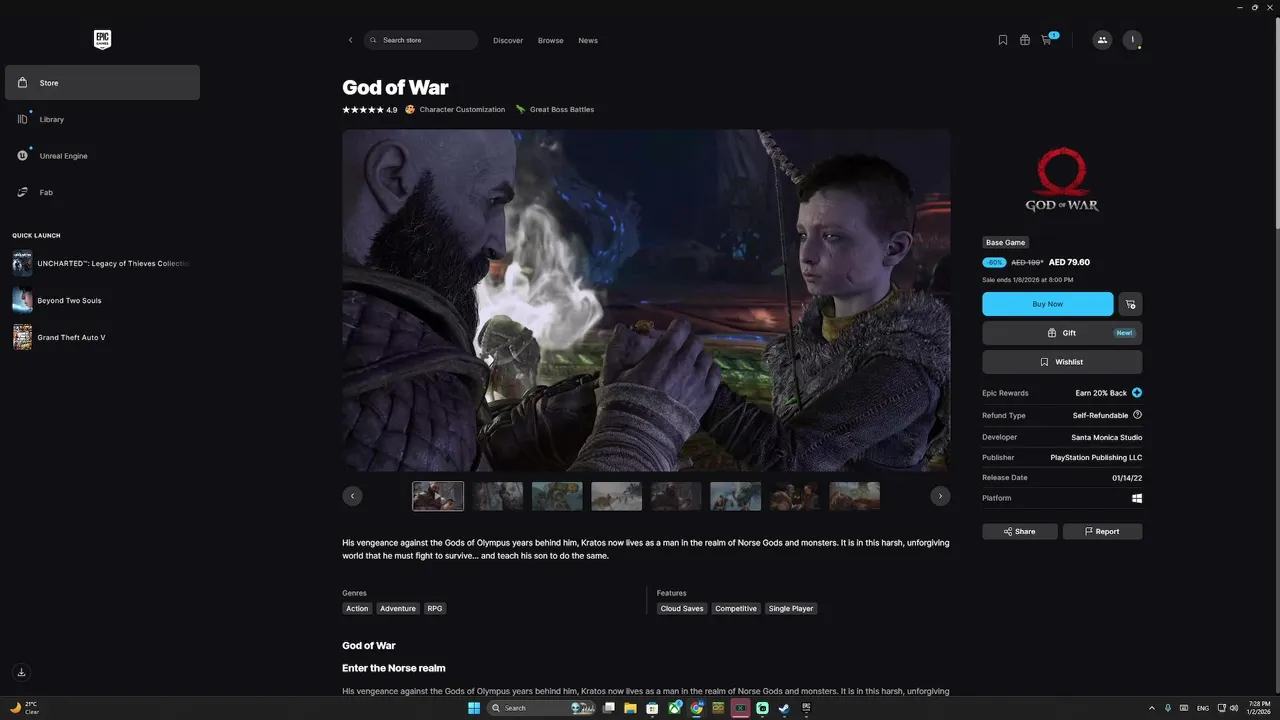Click the Buy Now button

point(1047,304)
